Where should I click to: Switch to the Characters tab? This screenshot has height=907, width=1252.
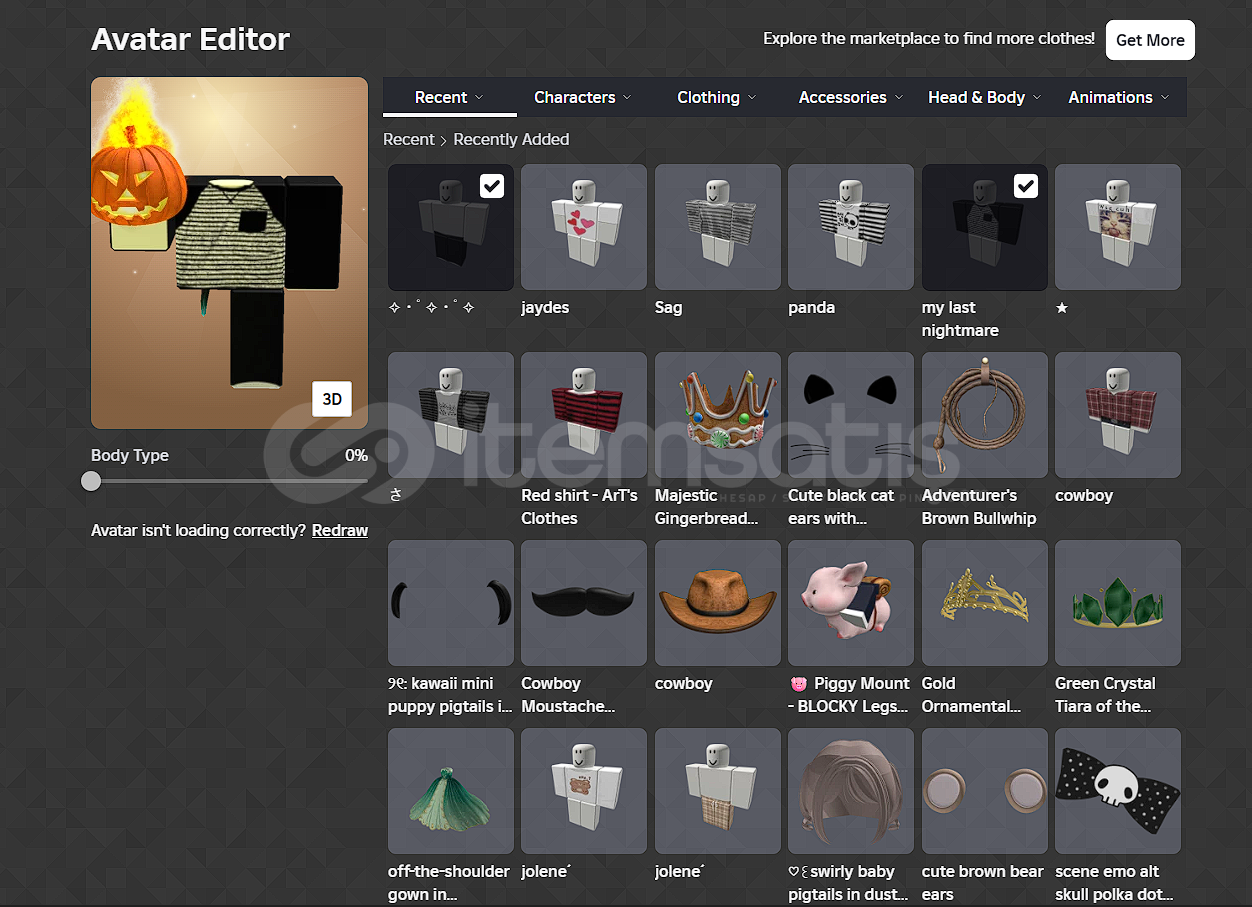point(582,97)
